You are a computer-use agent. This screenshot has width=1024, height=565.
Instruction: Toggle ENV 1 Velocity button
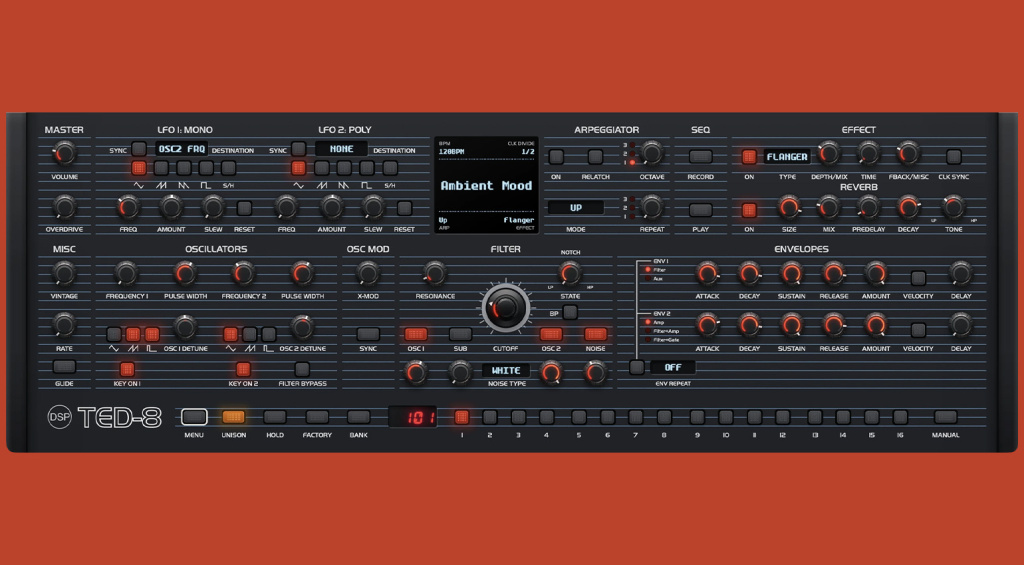point(918,278)
